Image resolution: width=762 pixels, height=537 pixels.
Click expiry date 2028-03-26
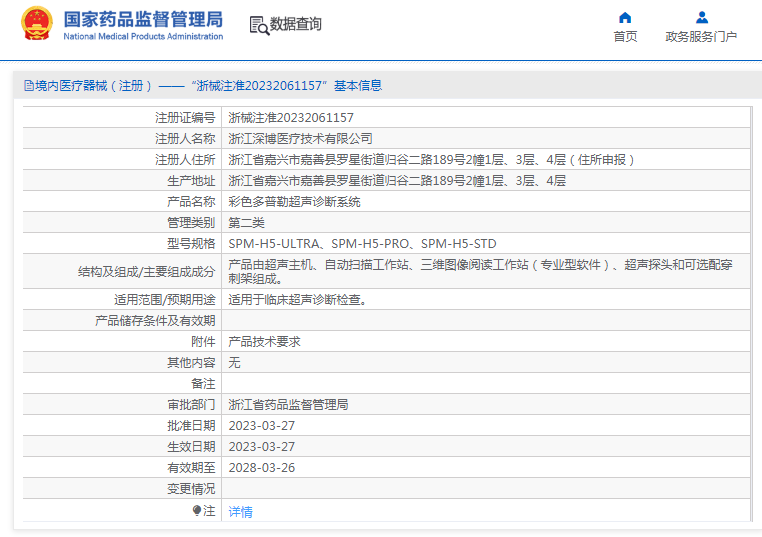coord(261,468)
